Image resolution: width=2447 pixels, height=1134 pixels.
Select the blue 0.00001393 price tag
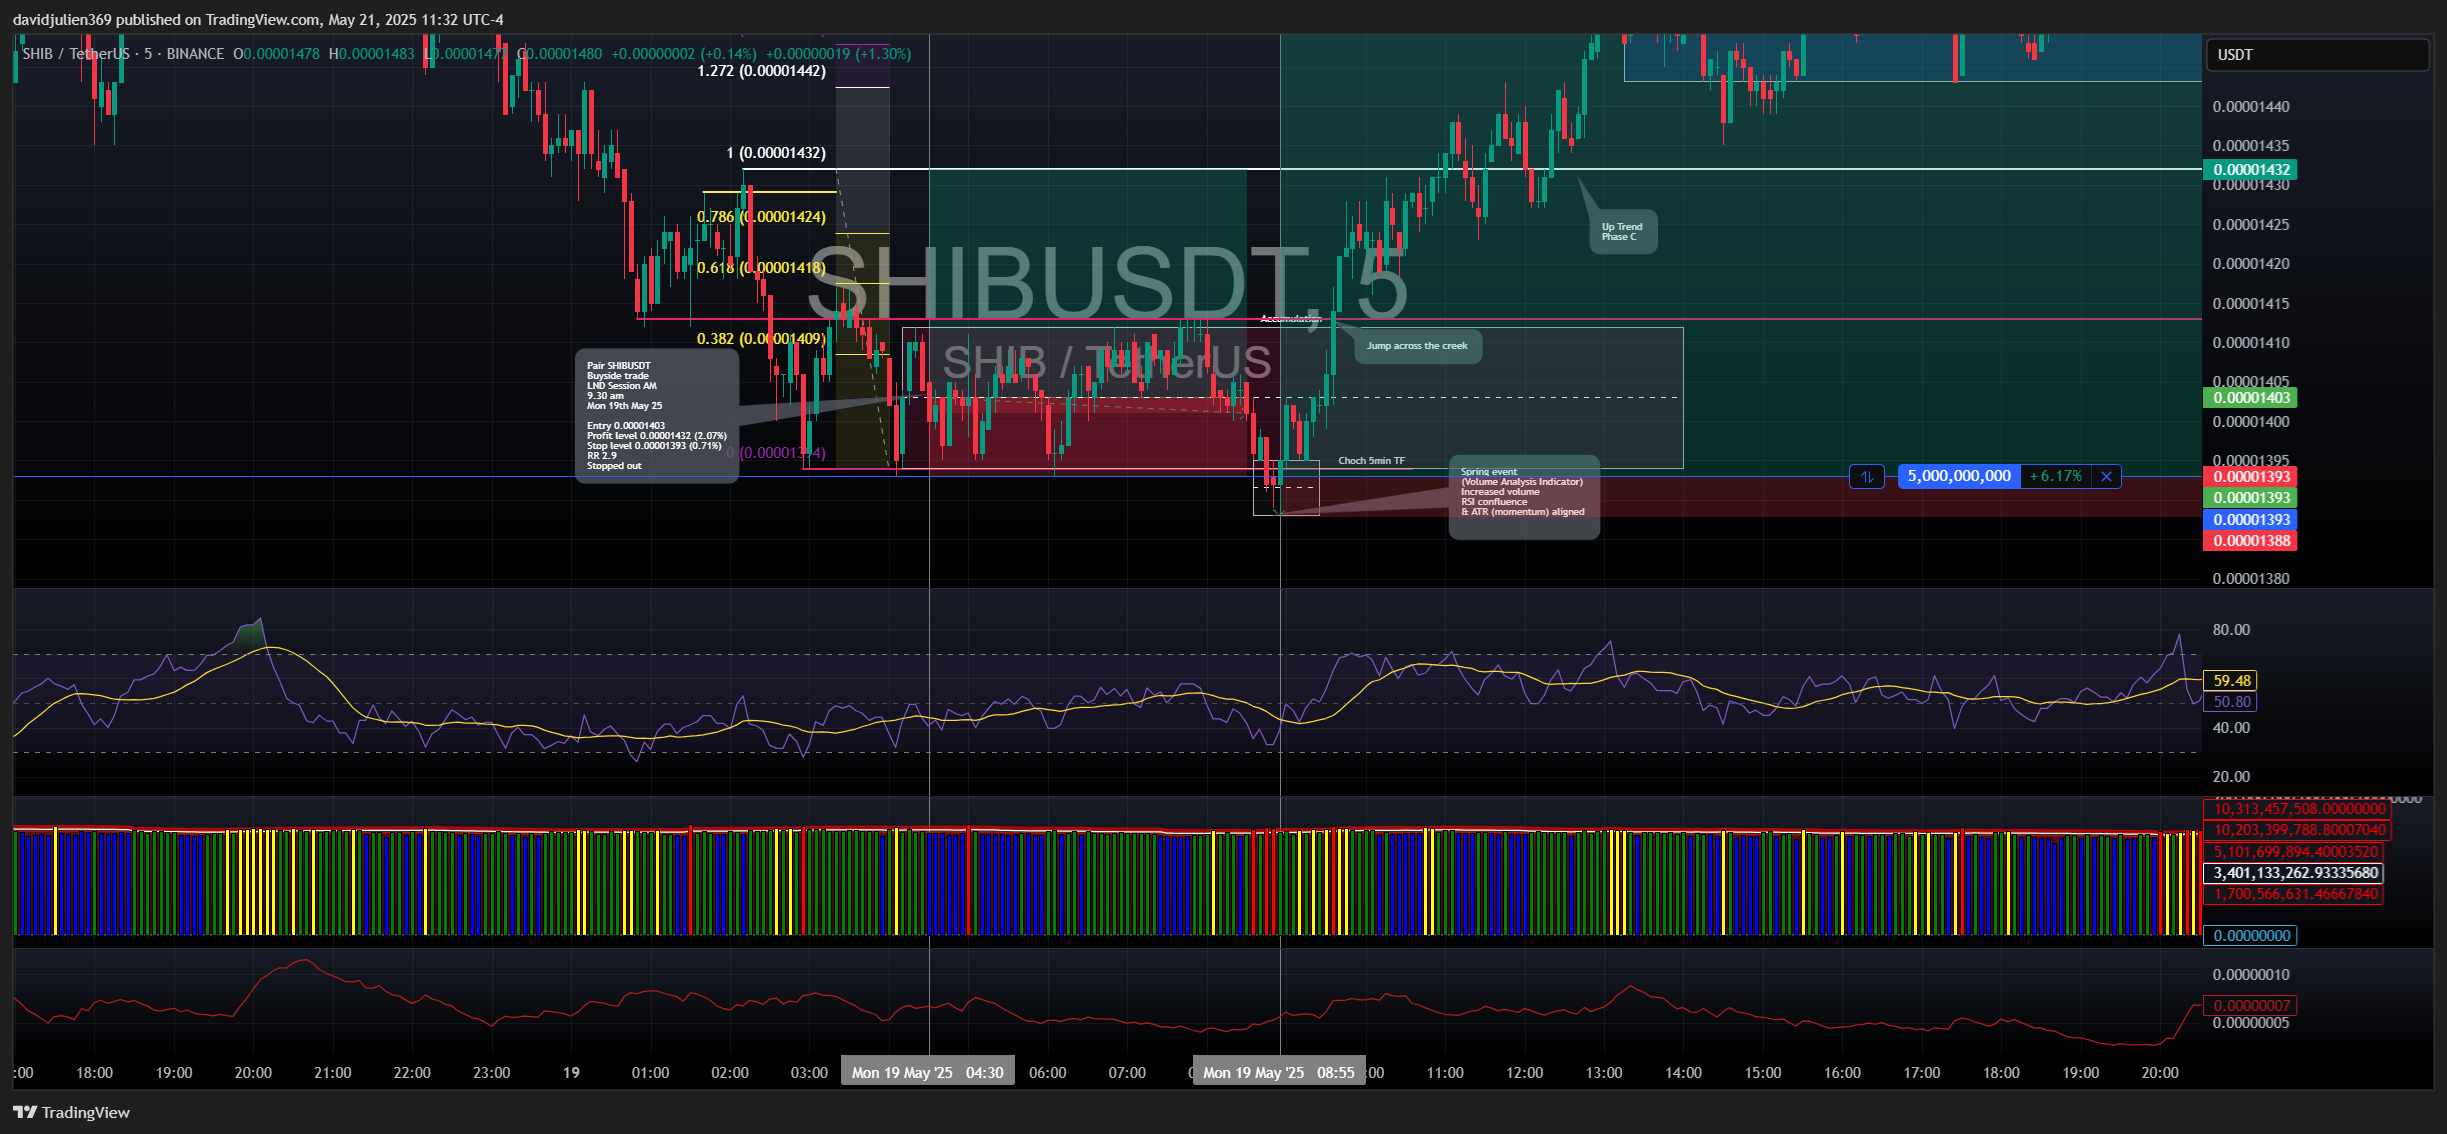(x=2250, y=520)
